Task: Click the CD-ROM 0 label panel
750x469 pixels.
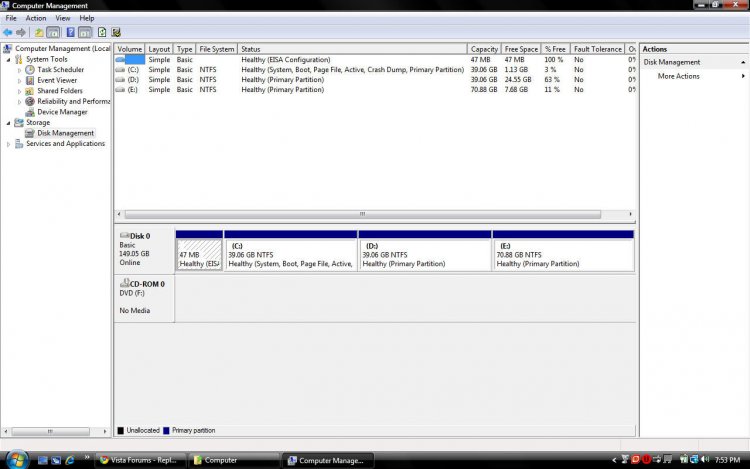Action: (144, 298)
